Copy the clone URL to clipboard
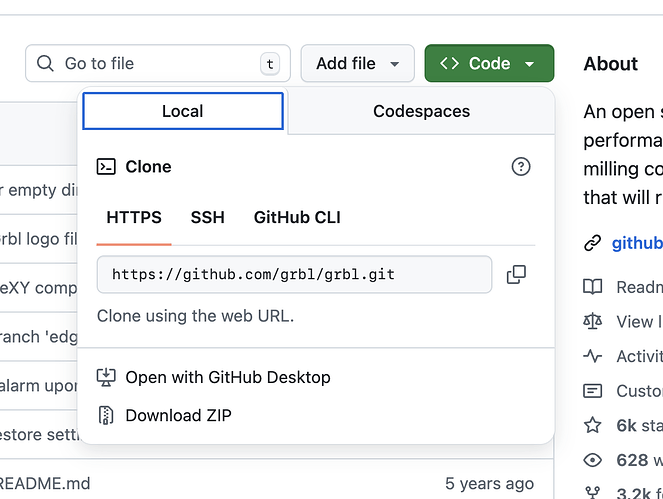Viewport: 663px width, 499px height. (516, 275)
